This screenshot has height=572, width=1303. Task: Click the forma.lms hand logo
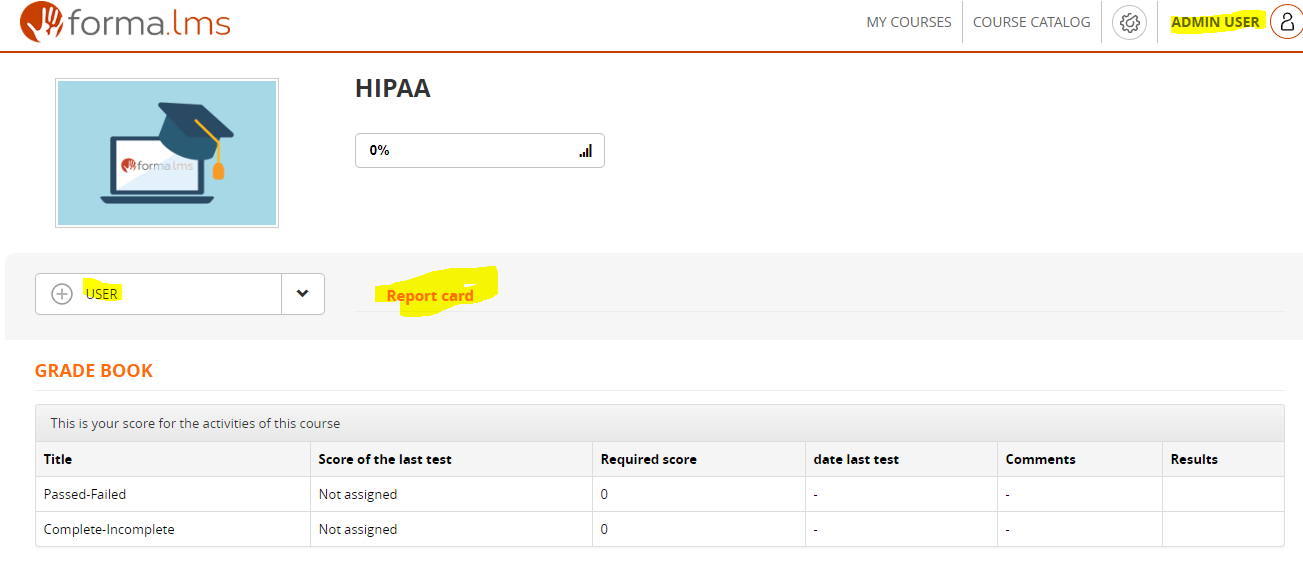[x=41, y=22]
